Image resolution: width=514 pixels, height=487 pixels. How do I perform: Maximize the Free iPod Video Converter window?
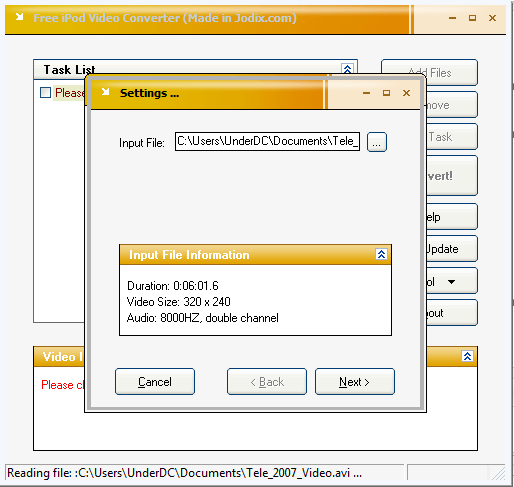coord(472,18)
